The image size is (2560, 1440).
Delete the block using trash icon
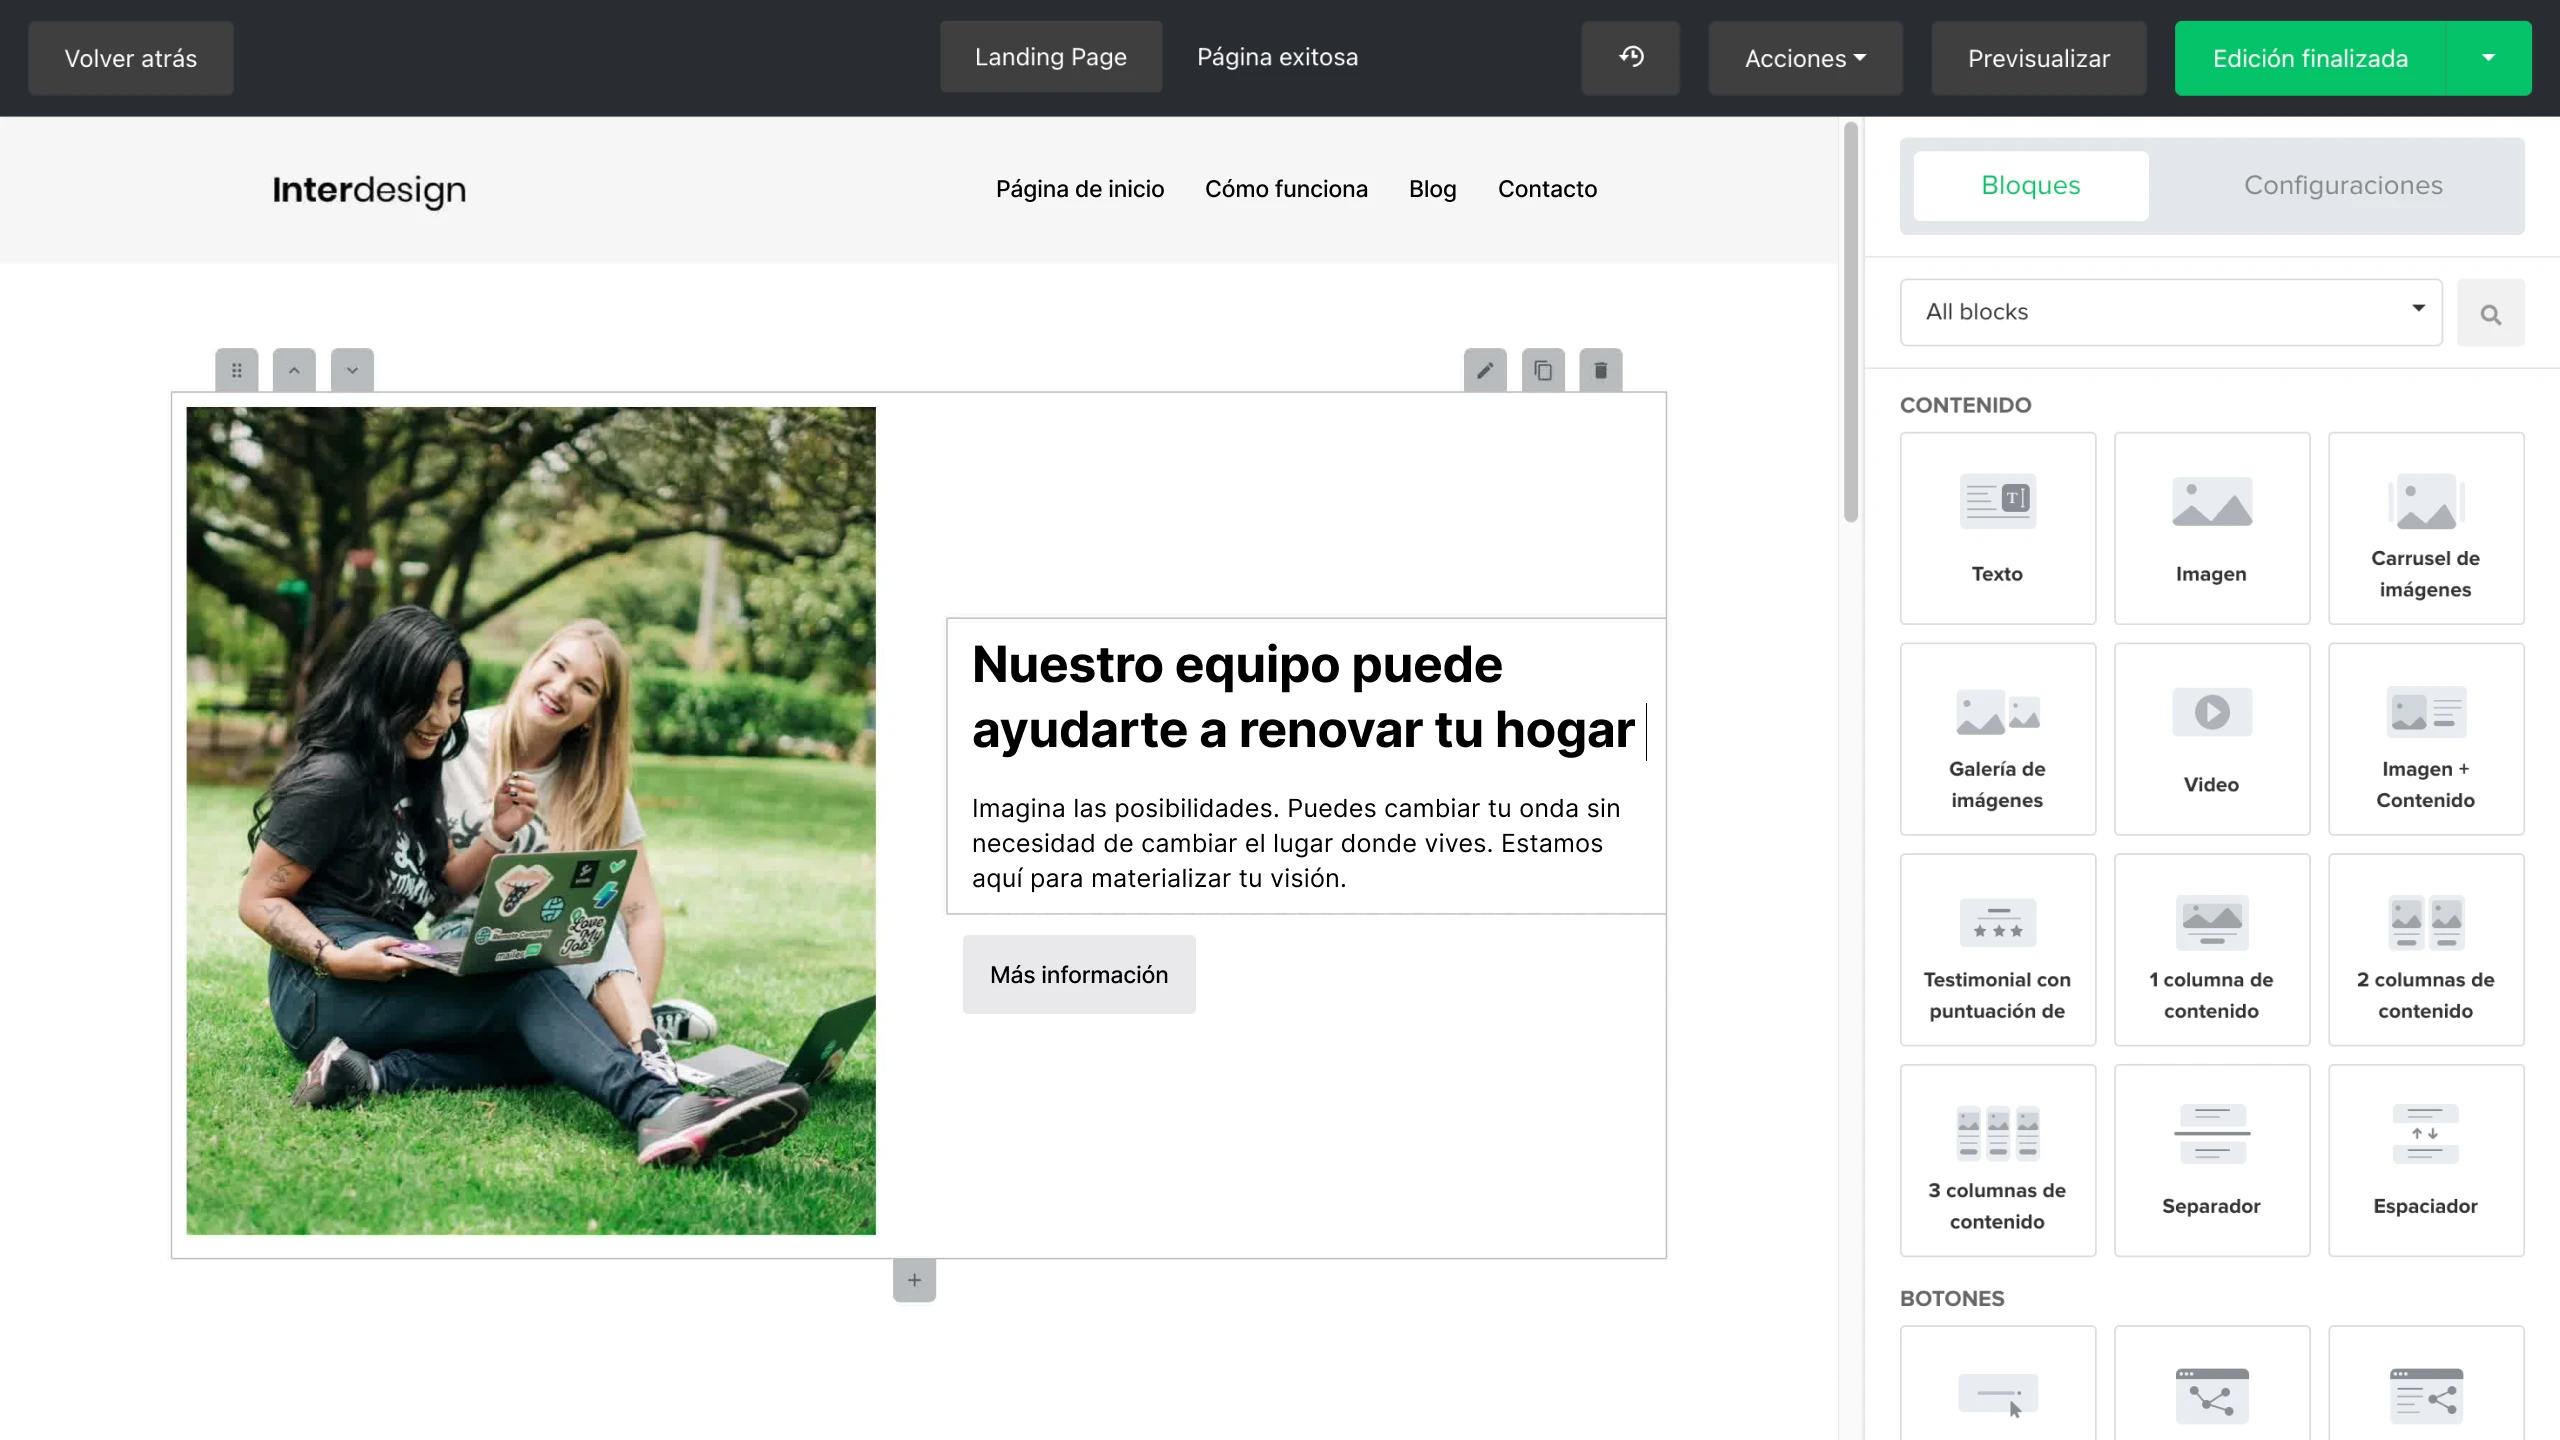tap(1601, 371)
